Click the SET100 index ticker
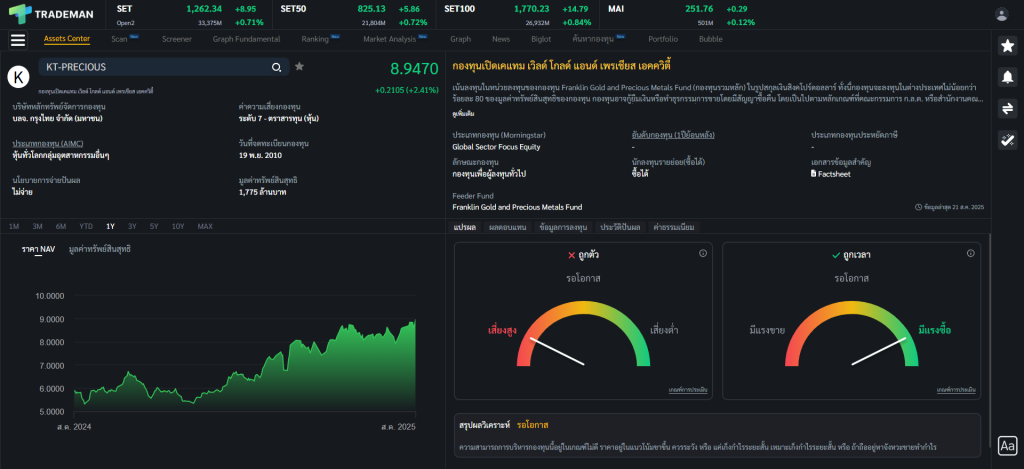Screen dimensions: 1024x469 (517, 15)
